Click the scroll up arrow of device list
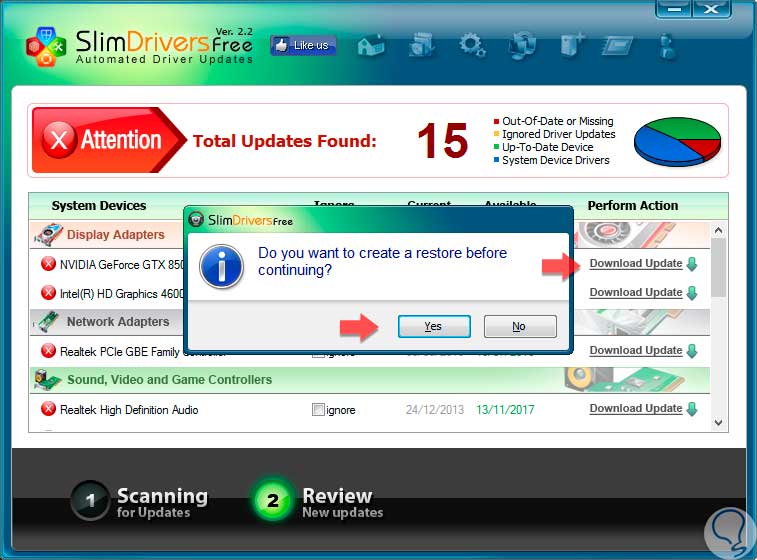This screenshot has width=757, height=560. [718, 230]
